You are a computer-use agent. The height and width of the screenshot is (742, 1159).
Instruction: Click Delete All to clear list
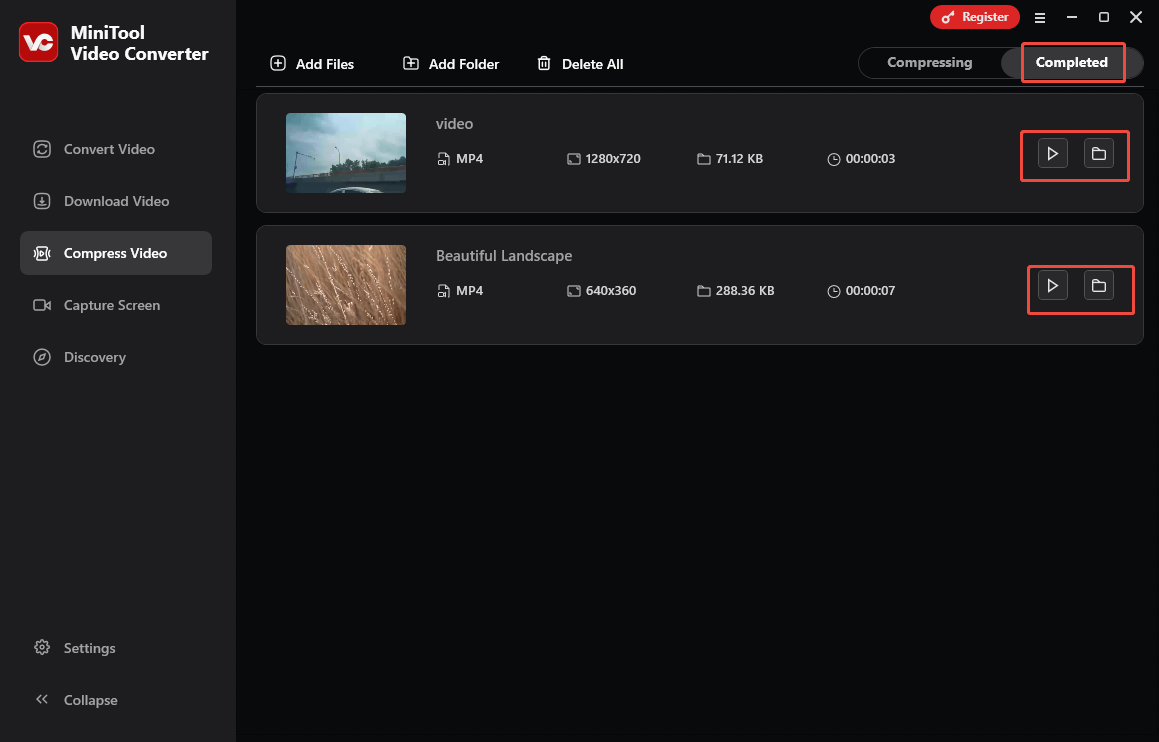580,64
